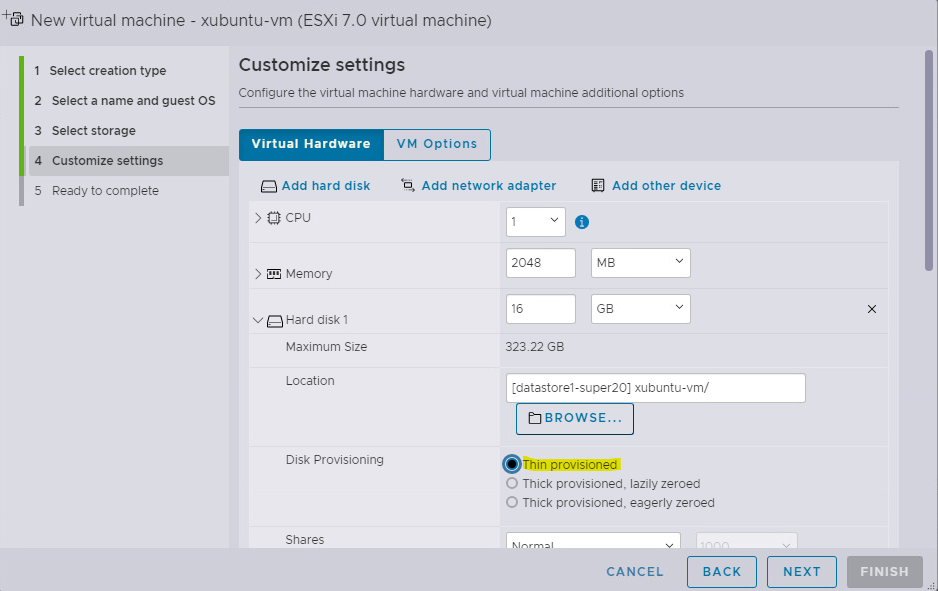938x591 pixels.
Task: Select Thick provisioned, eagerly zeroed
Action: click(x=512, y=503)
